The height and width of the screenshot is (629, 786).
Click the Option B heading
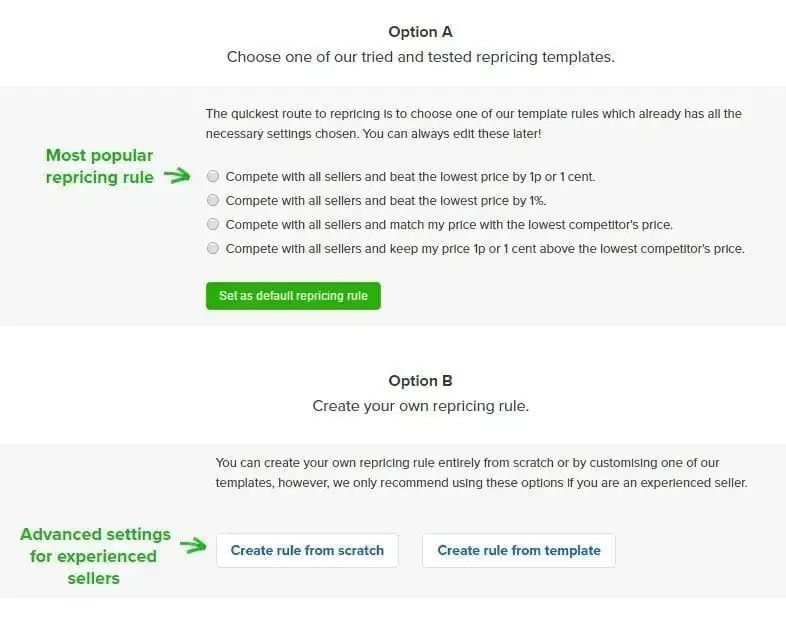[420, 381]
